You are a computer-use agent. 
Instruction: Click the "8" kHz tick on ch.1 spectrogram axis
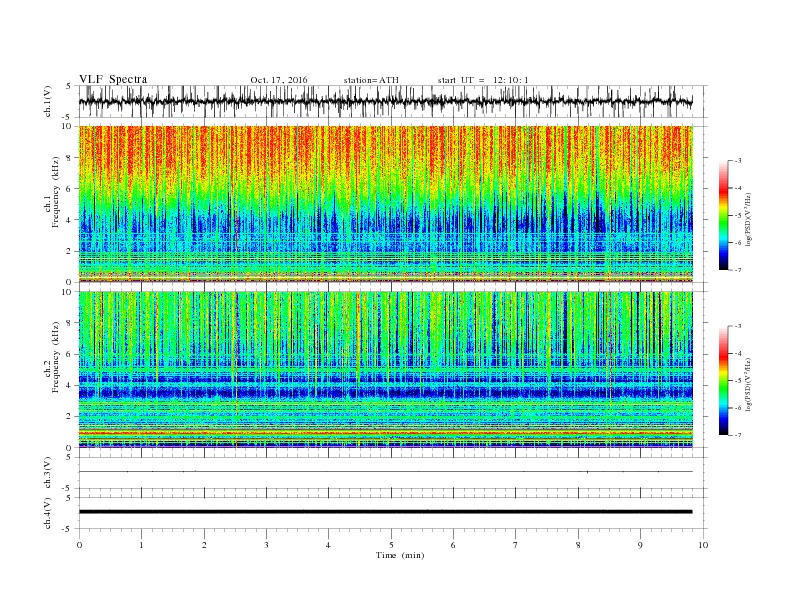point(70,158)
